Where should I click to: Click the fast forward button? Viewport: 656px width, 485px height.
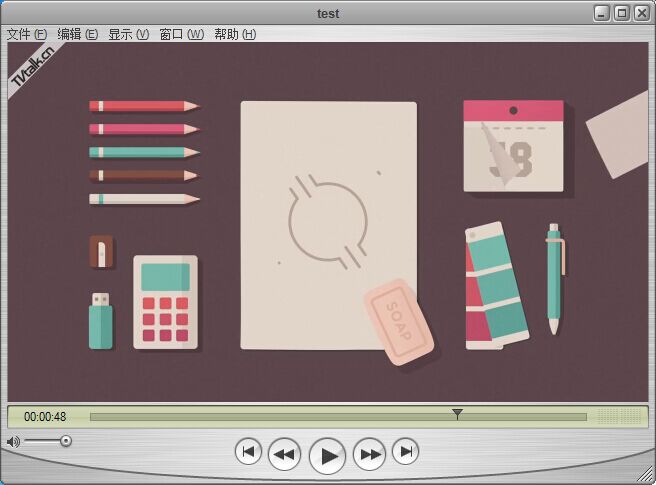pyautogui.click(x=369, y=454)
